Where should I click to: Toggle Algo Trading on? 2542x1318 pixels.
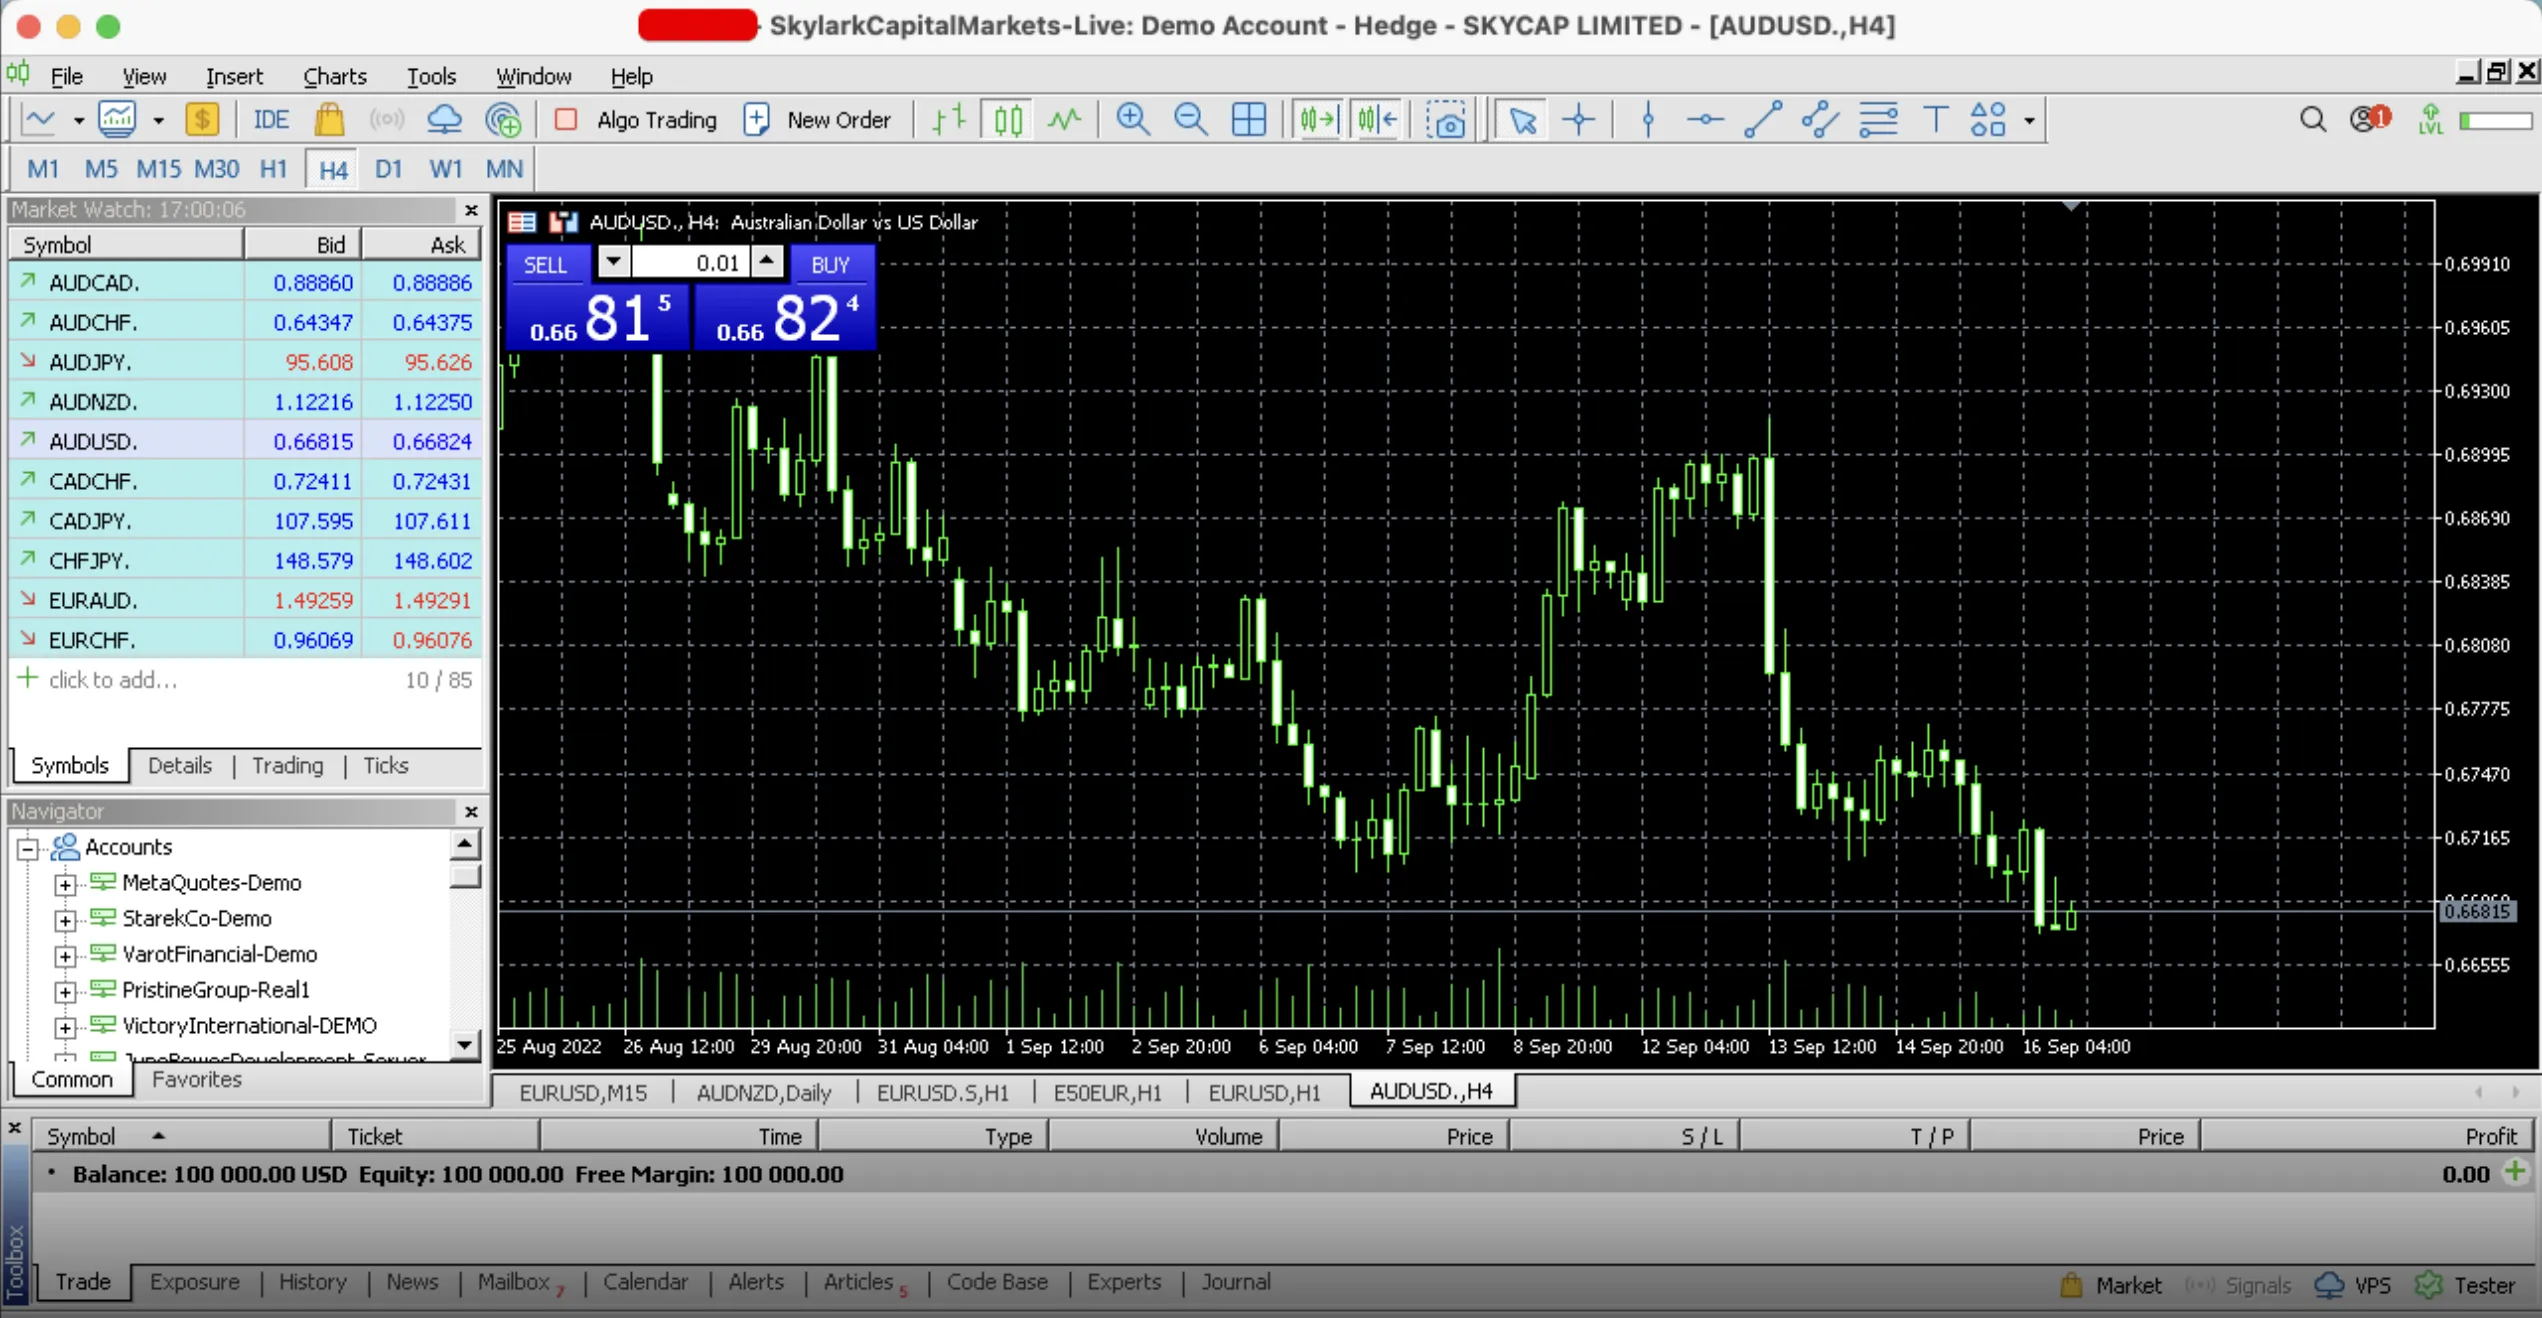click(x=637, y=120)
